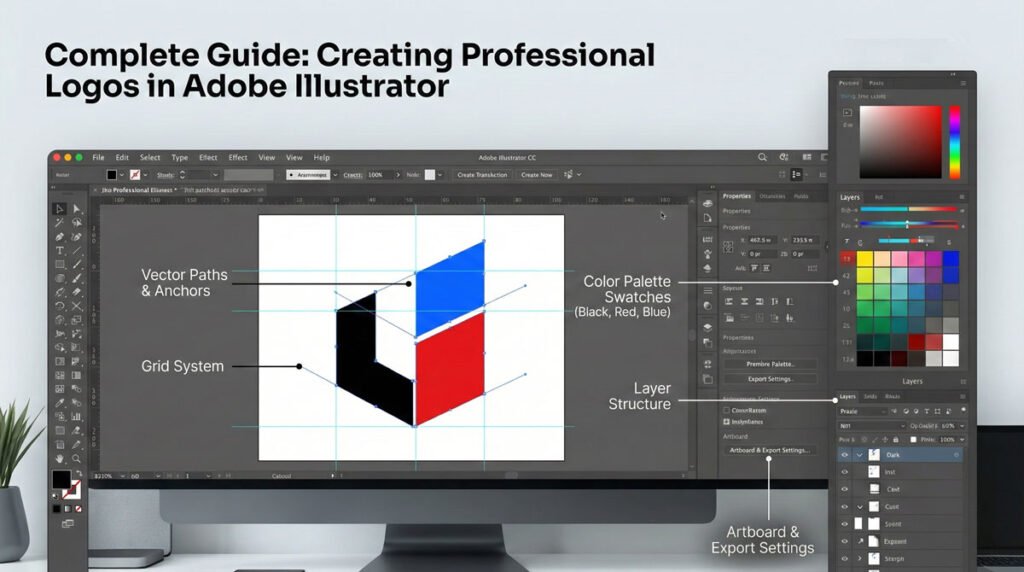Open the Effect menu
The image size is (1024, 572).
(208, 158)
